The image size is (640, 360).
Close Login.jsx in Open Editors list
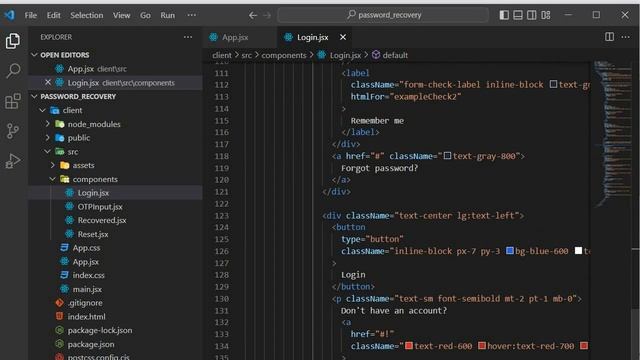pos(48,82)
